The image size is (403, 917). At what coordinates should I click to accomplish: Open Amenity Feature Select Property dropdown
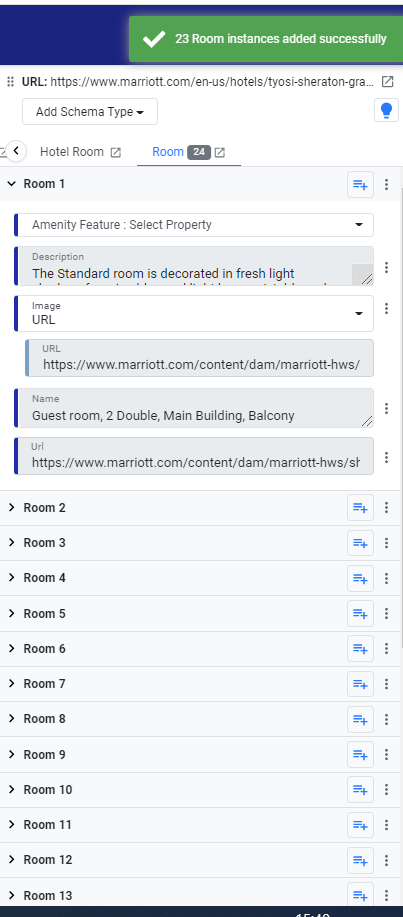194,225
